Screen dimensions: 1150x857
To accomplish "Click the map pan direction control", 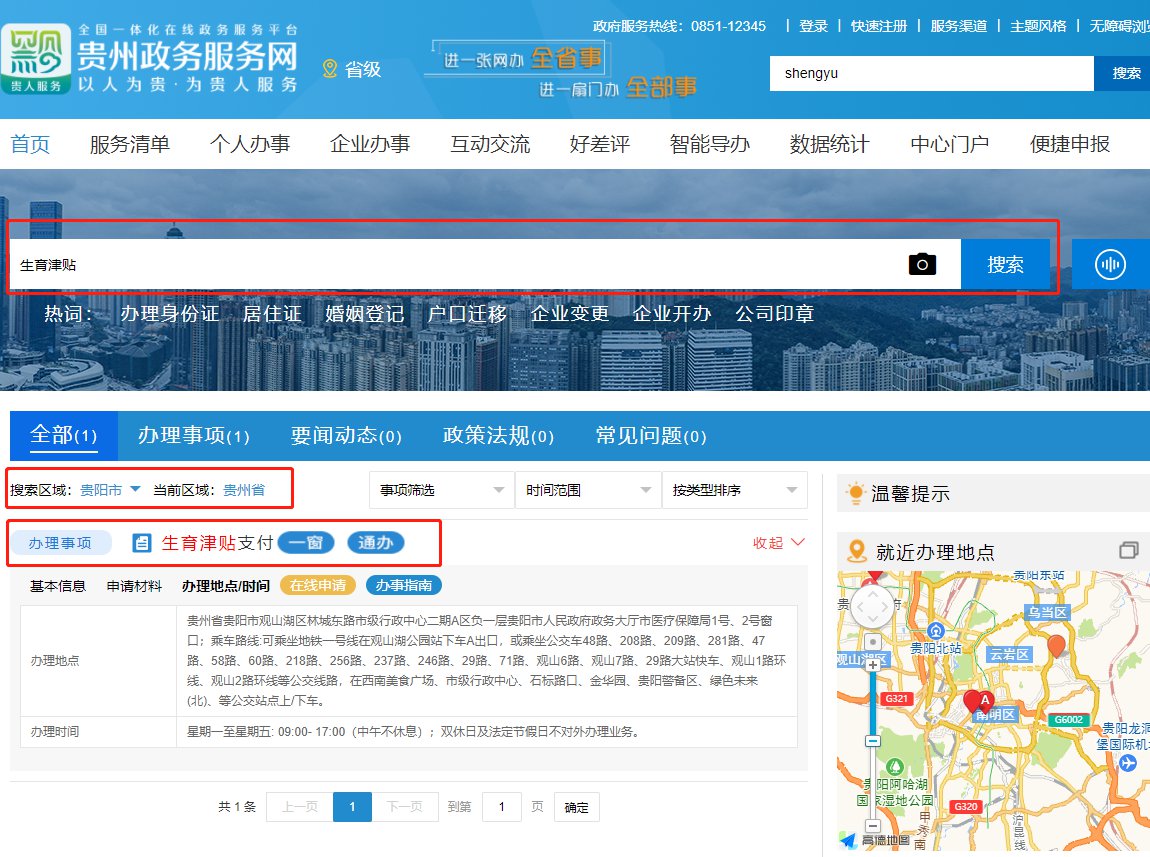I will 873,605.
